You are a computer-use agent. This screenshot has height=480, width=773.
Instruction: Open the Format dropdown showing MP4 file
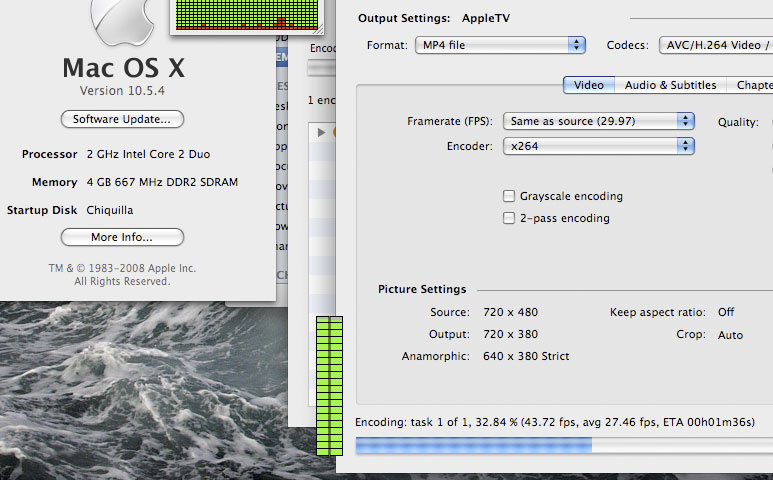click(x=500, y=45)
